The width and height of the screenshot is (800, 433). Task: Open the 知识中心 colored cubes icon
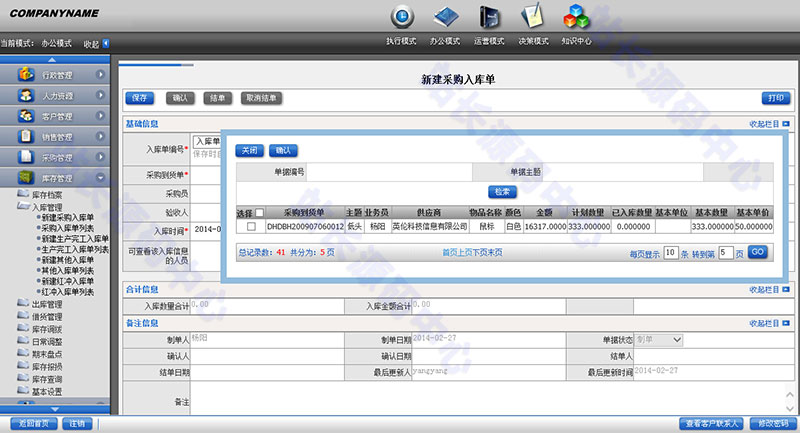point(576,18)
